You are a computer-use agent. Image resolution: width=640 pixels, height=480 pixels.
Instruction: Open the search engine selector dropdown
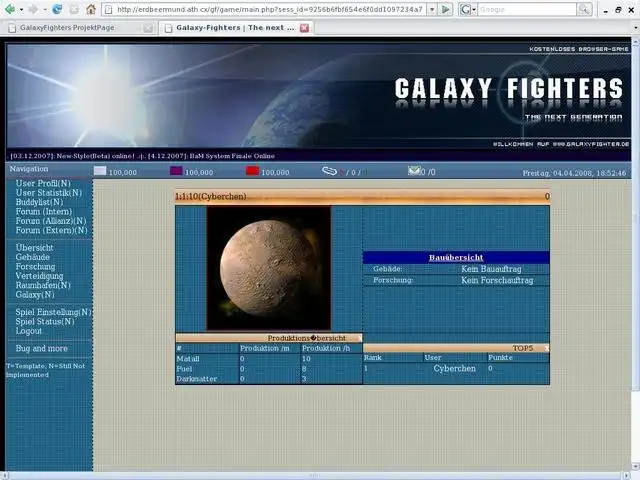468,9
